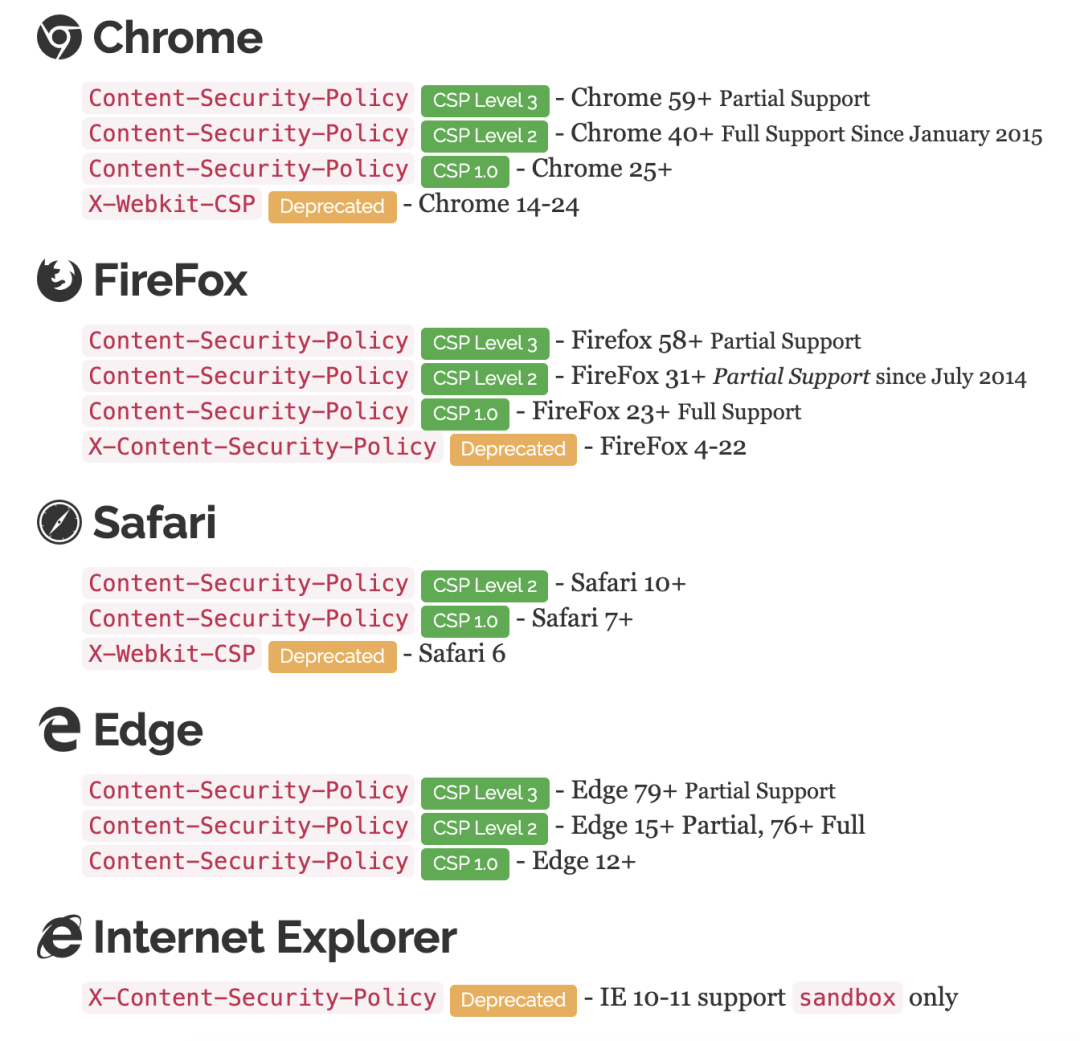Click the Internet Explorer logo icon
The image size is (1080, 1041).
pyautogui.click(x=59, y=938)
